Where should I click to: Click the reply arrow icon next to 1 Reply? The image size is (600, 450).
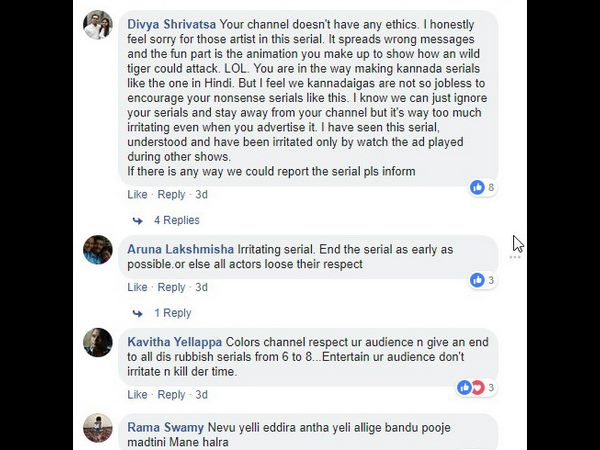tap(138, 313)
